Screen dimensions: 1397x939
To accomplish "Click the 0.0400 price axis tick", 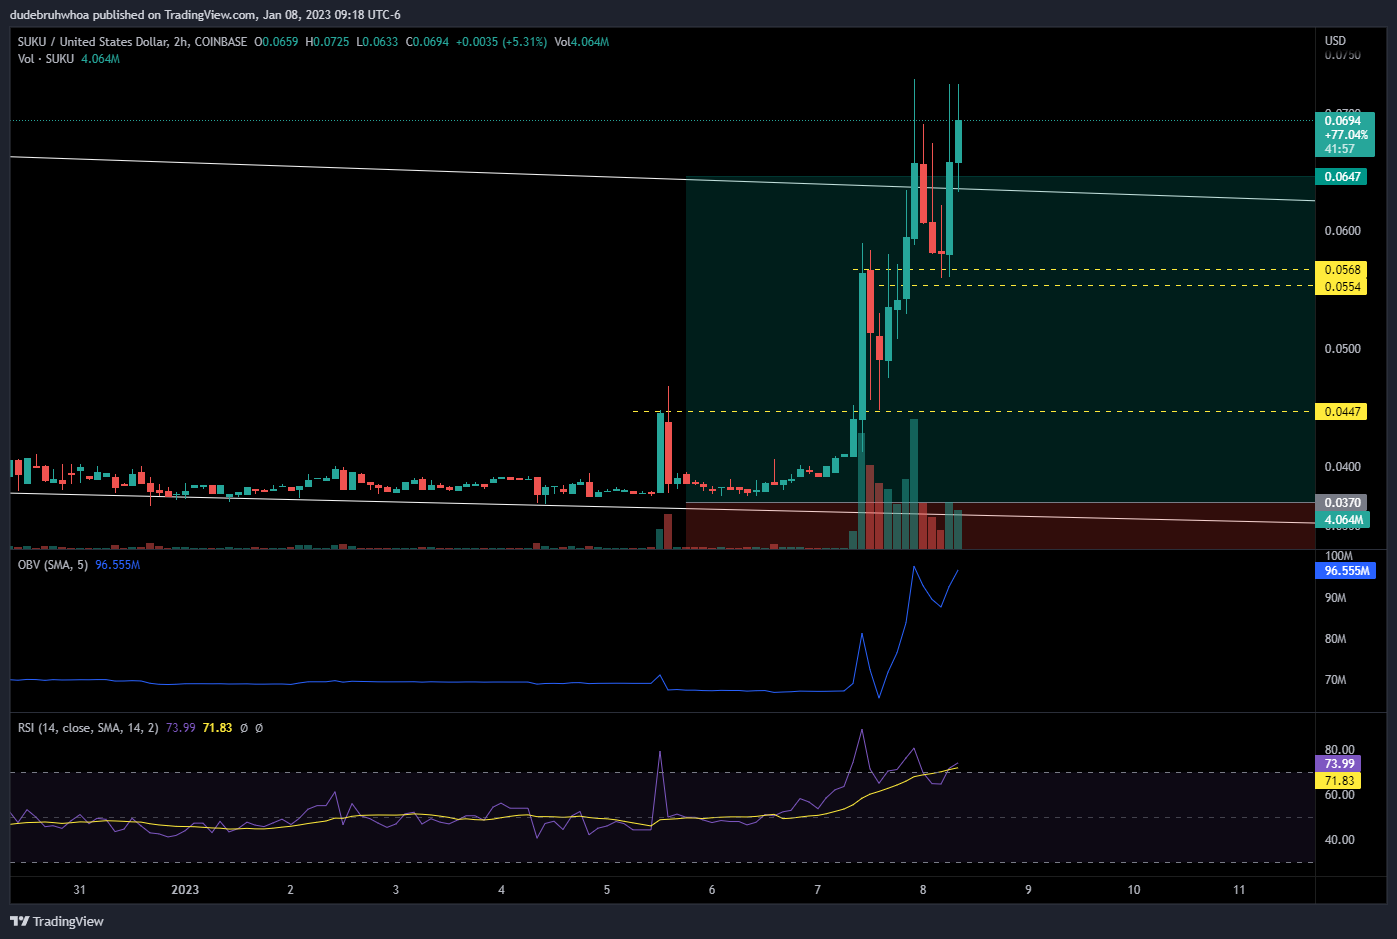I will tap(1342, 467).
